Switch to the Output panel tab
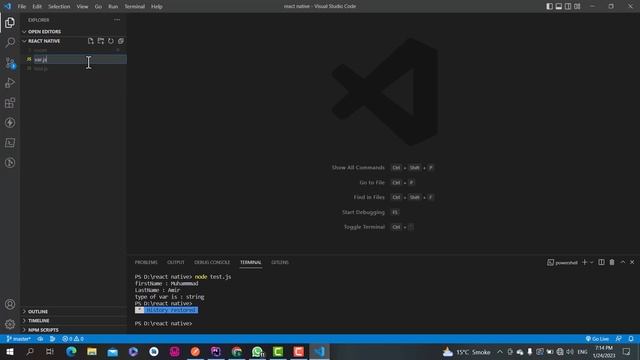 click(176, 262)
